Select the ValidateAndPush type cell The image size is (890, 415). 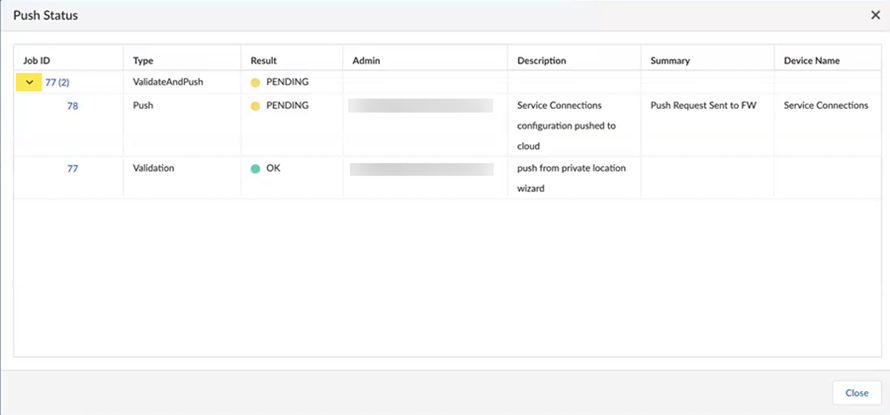(167, 82)
